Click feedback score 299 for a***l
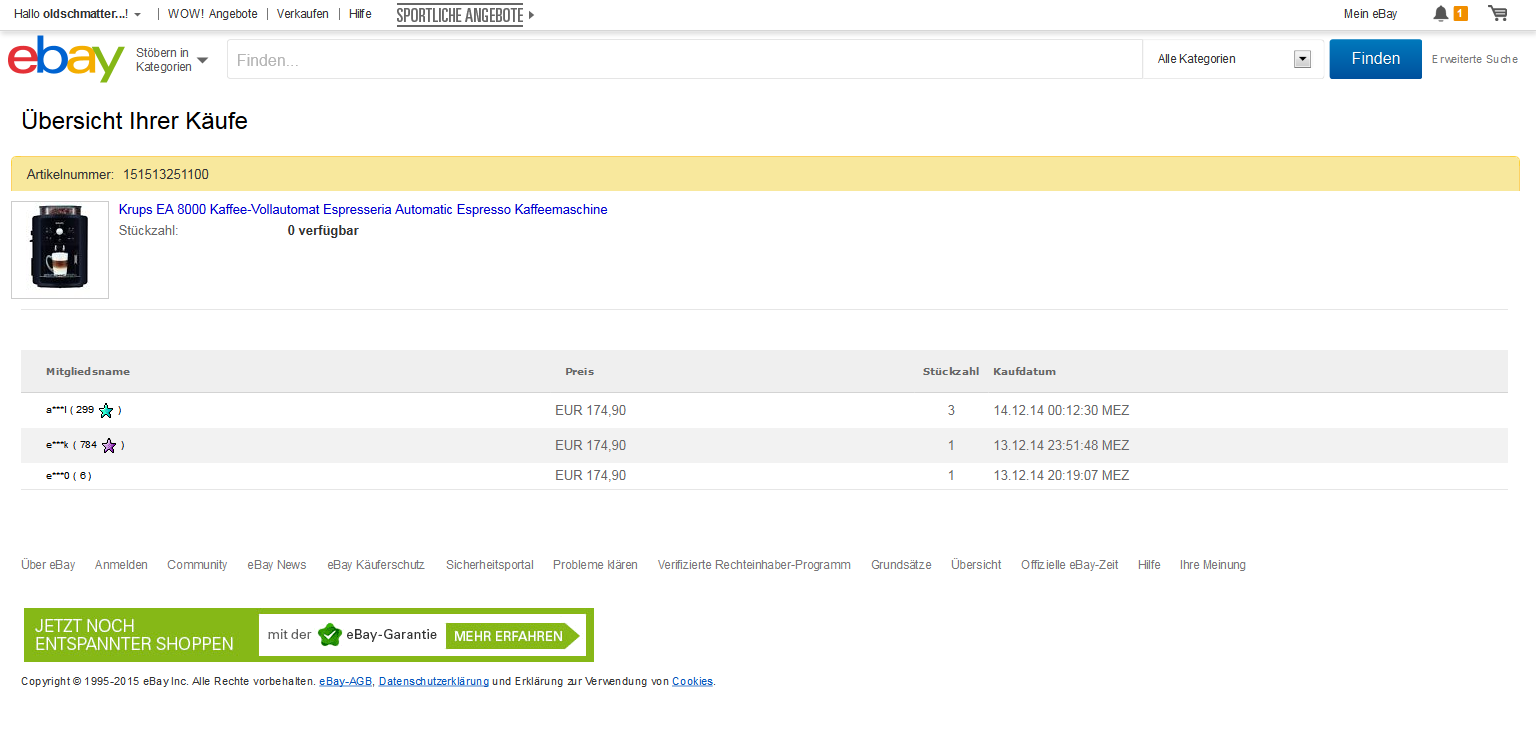This screenshot has width=1536, height=755. click(x=85, y=410)
